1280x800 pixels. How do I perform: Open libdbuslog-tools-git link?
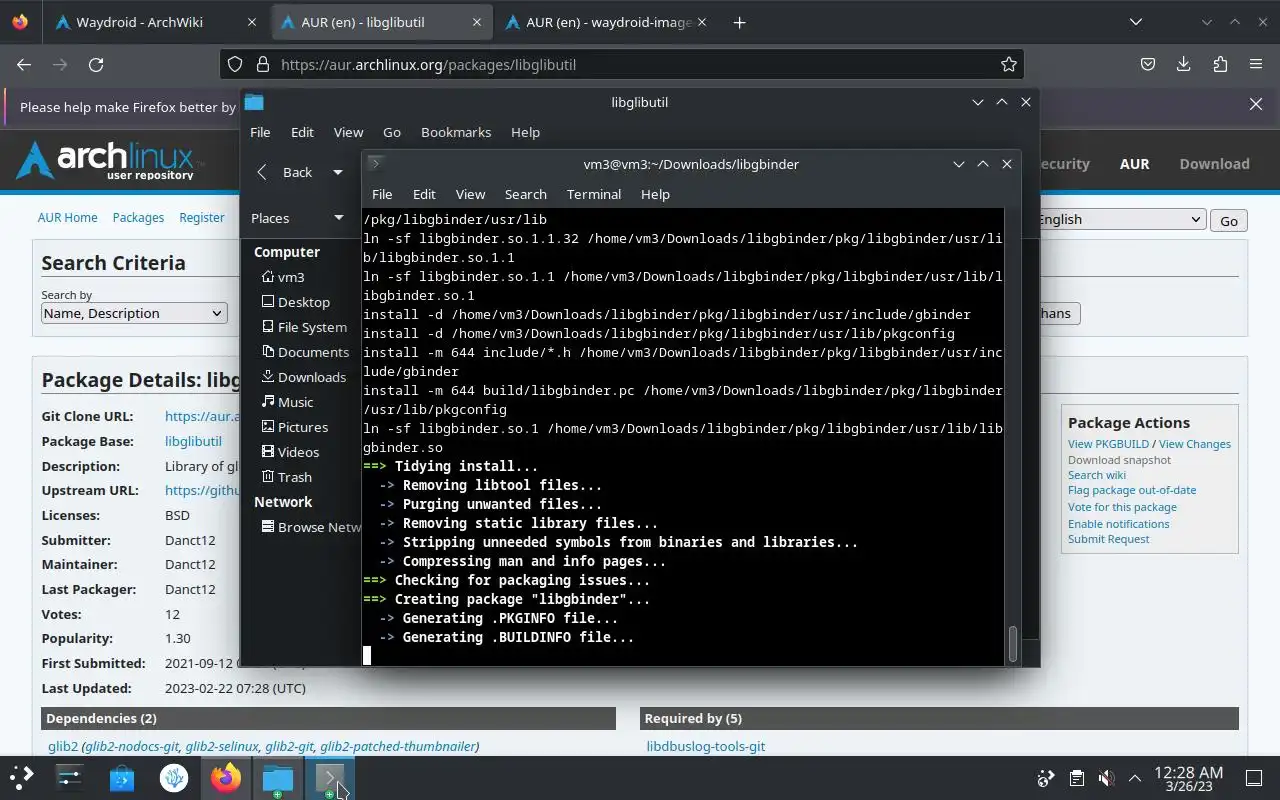coord(706,746)
